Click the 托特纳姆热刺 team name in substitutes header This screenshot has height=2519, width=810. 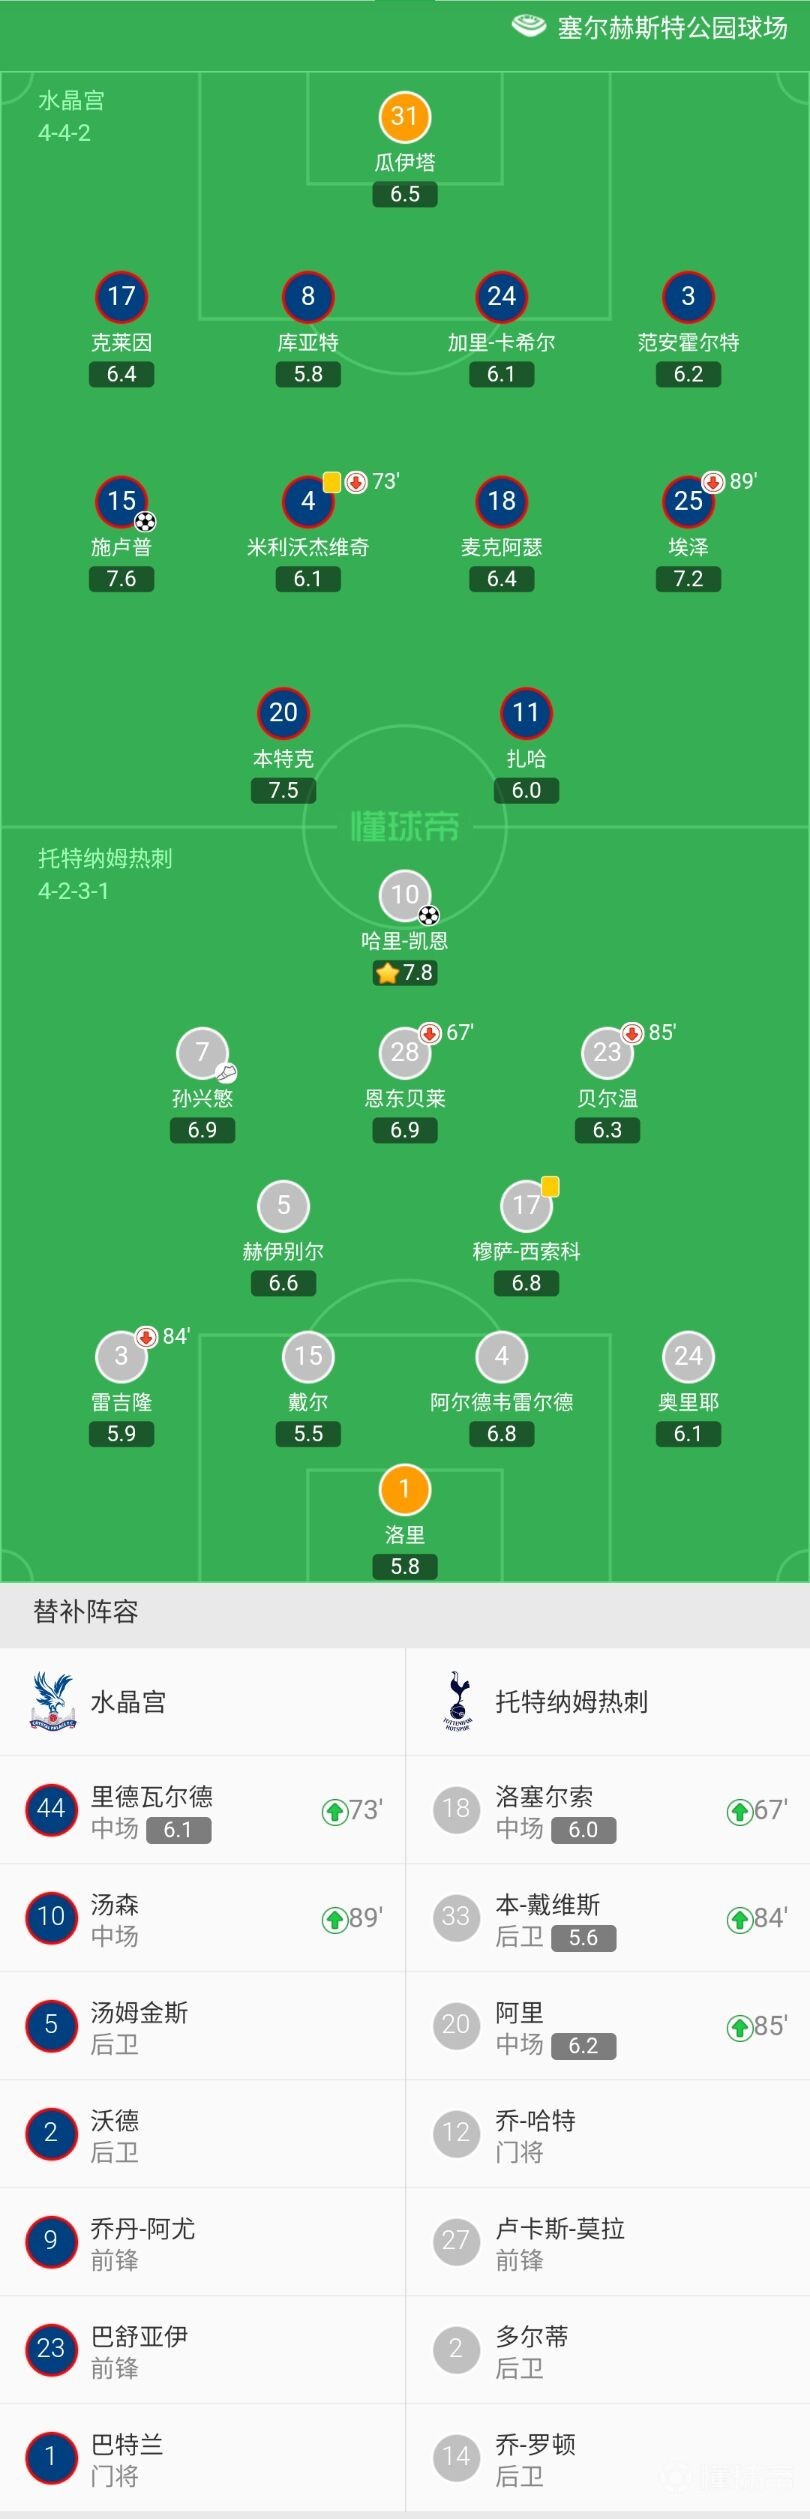(572, 1702)
